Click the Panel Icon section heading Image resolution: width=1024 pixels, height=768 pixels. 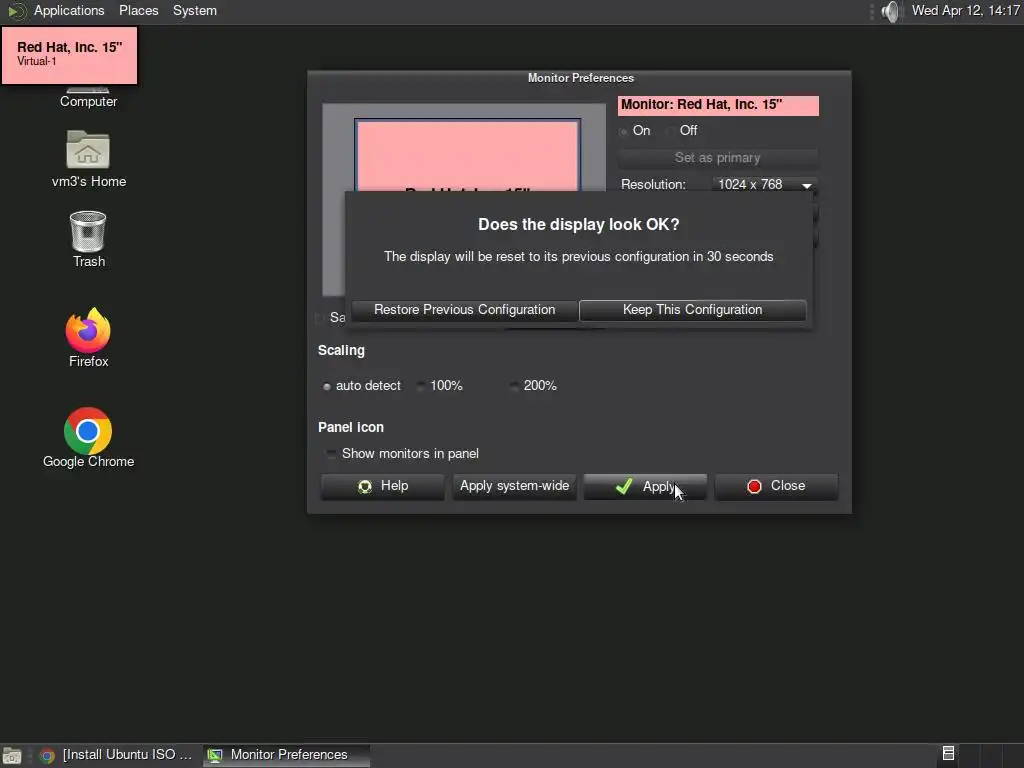(x=351, y=427)
